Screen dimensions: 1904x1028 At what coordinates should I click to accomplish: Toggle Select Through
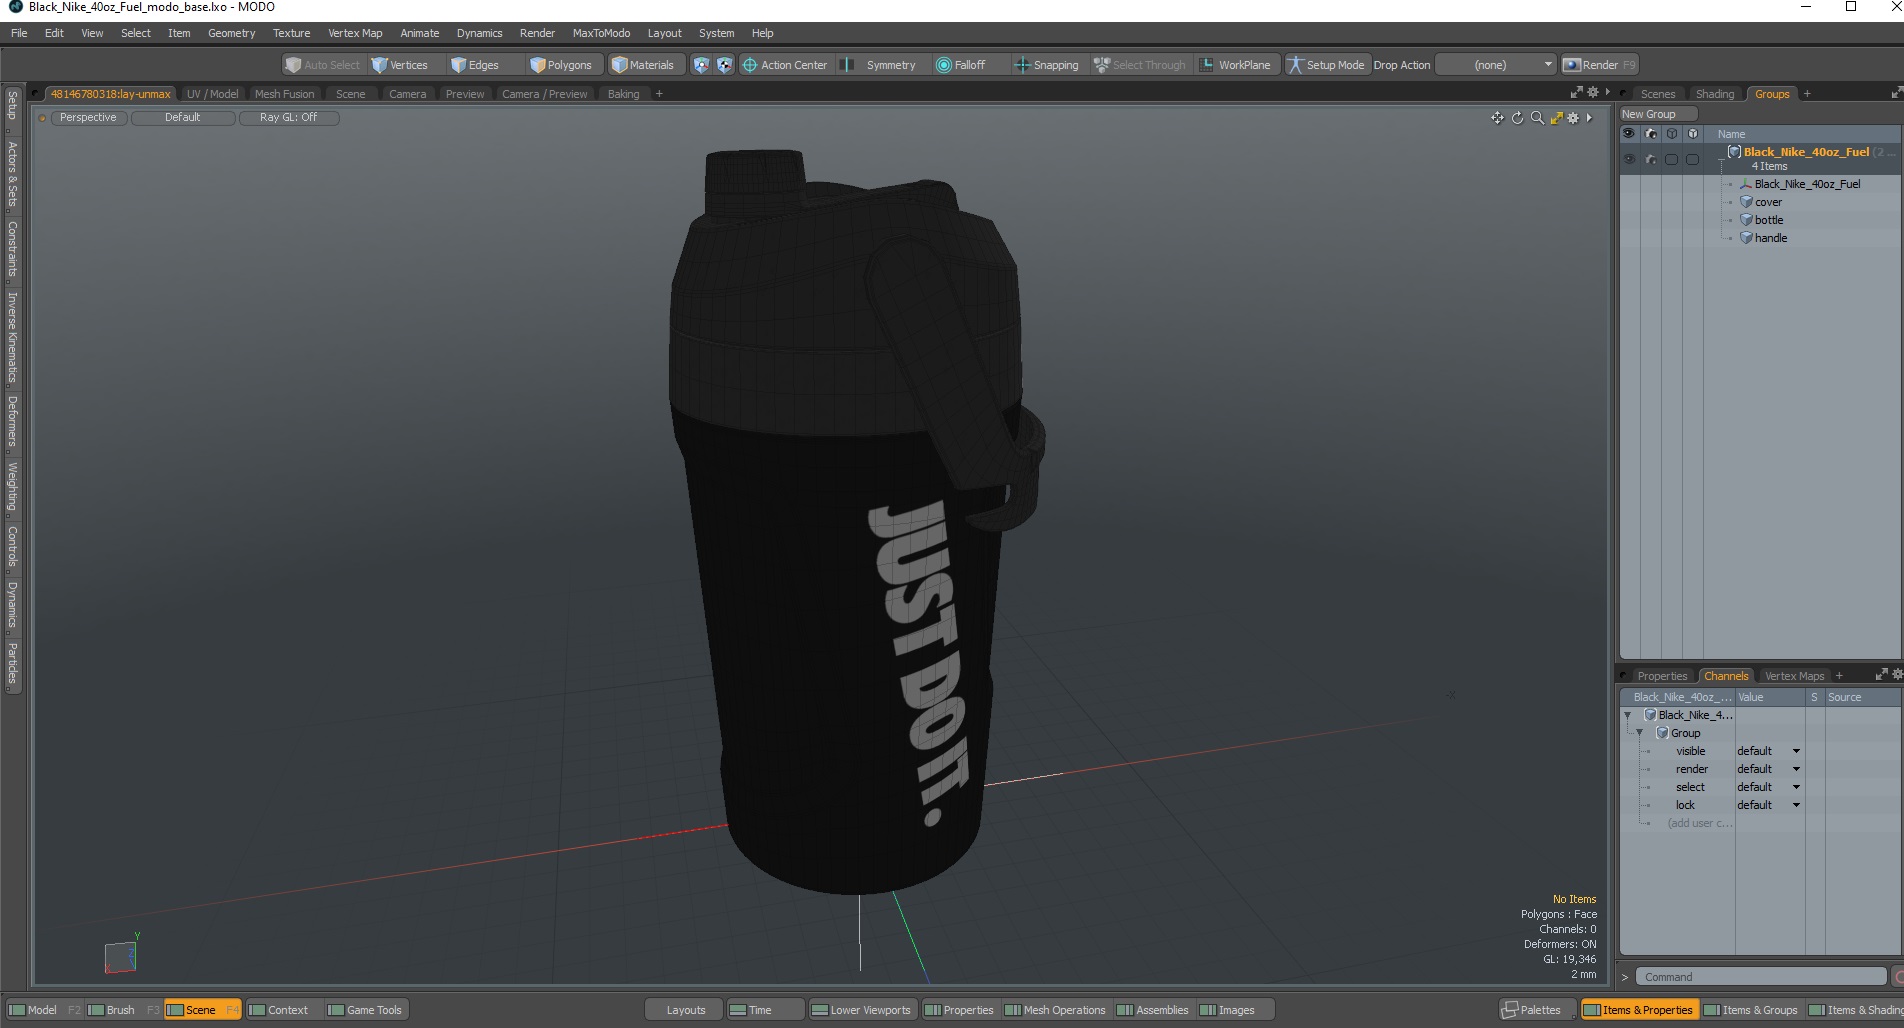click(1140, 65)
